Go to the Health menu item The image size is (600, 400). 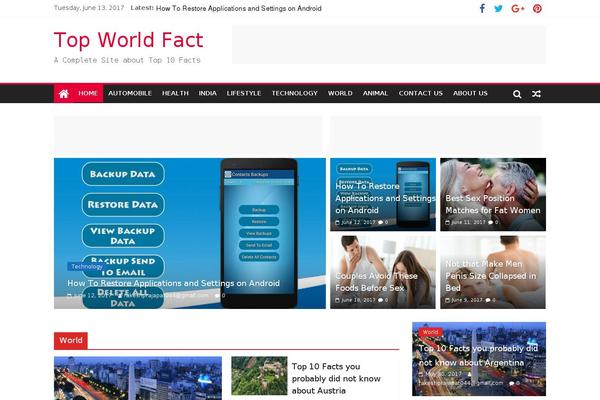[175, 93]
